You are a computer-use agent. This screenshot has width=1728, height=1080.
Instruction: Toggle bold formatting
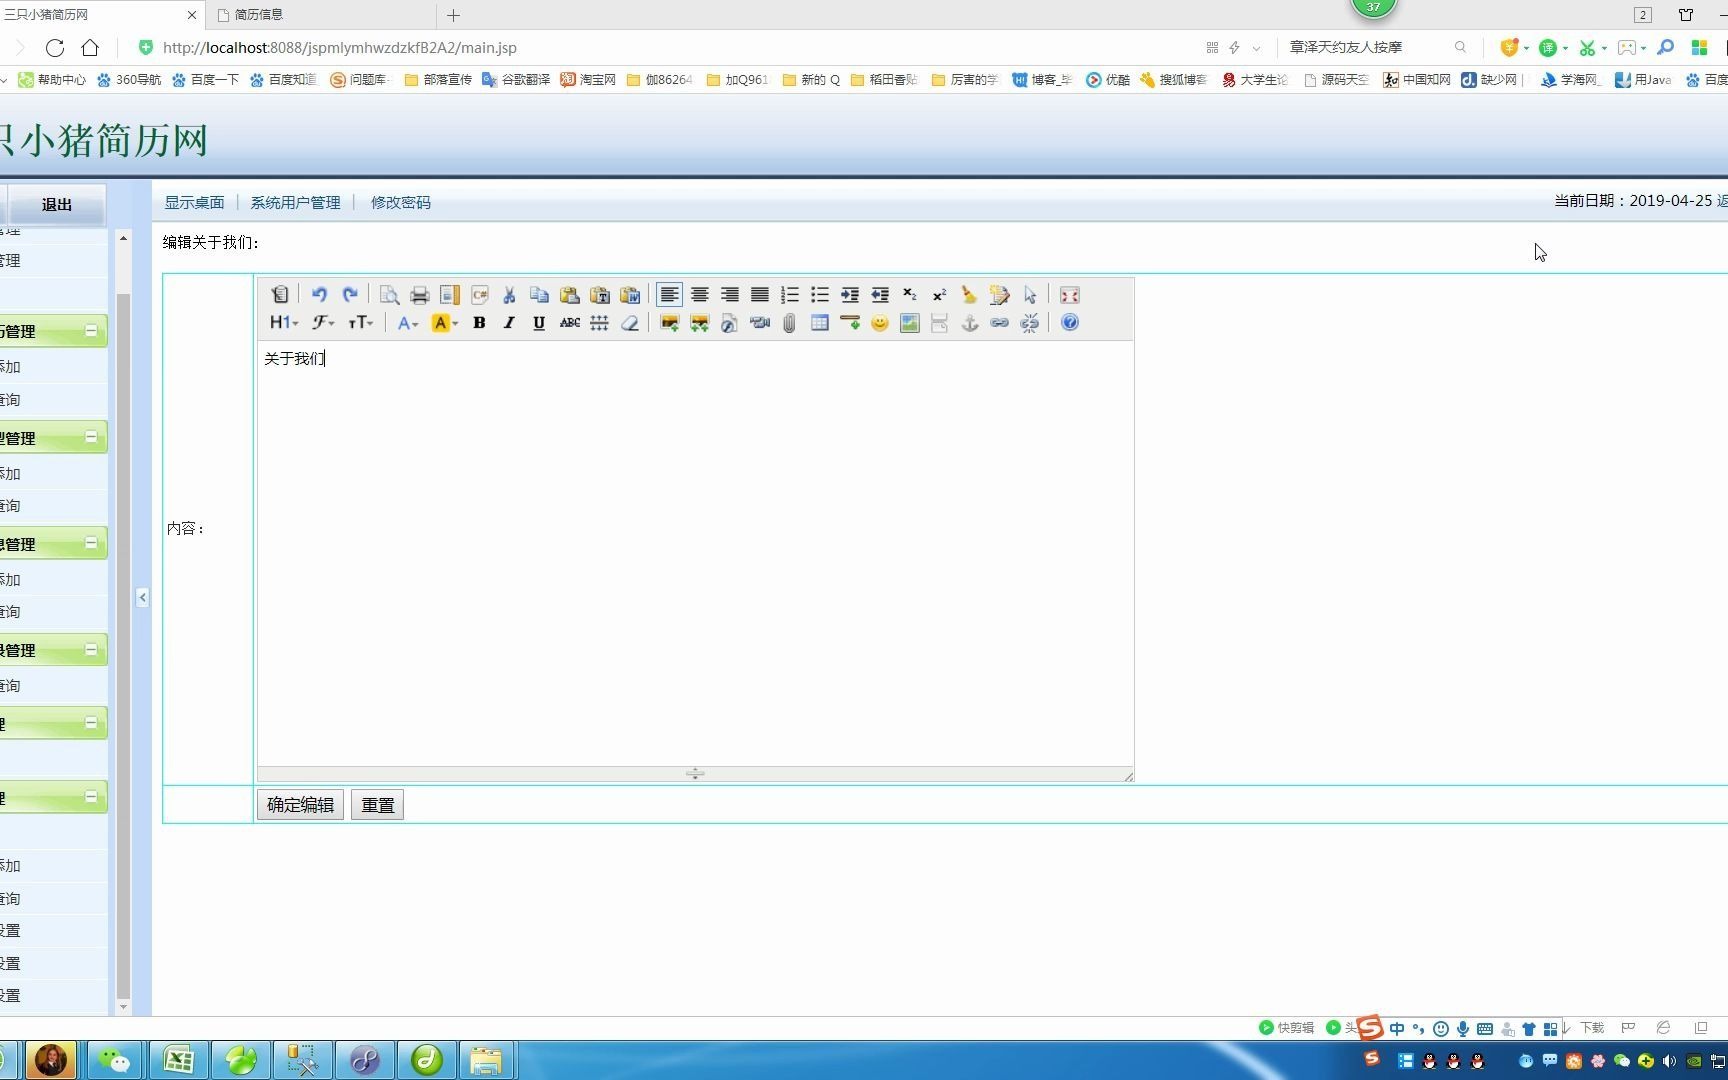[479, 323]
